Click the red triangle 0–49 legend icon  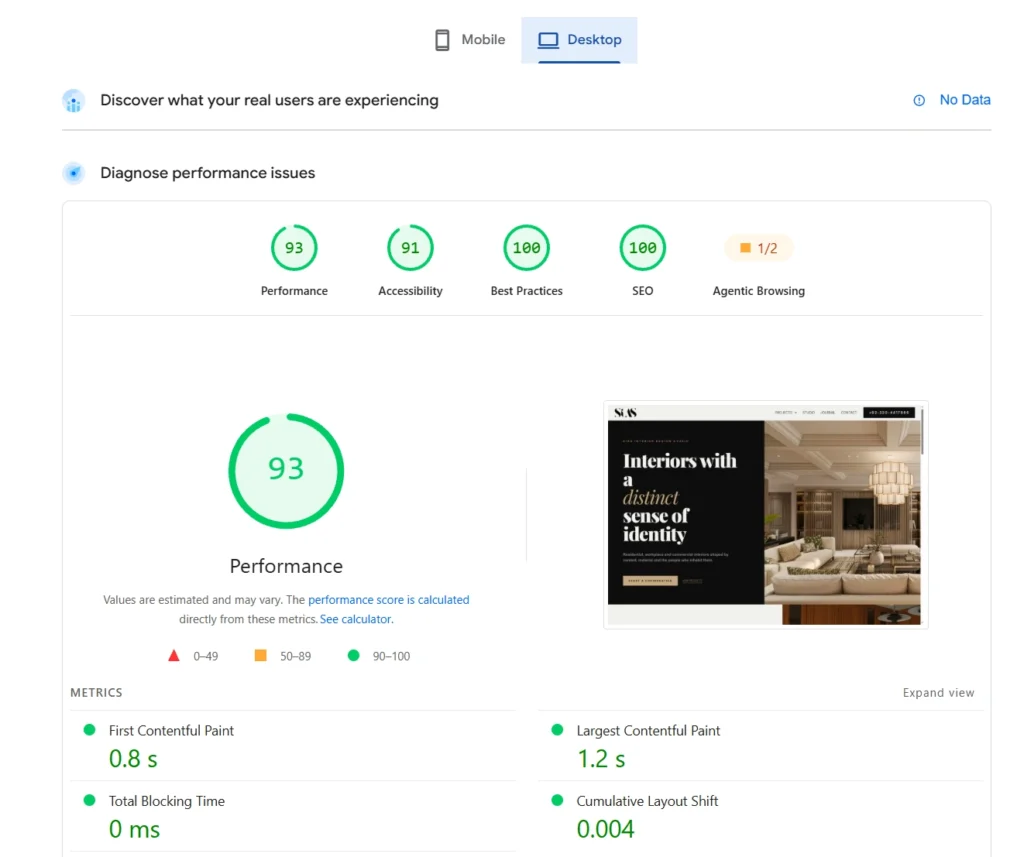(x=174, y=655)
